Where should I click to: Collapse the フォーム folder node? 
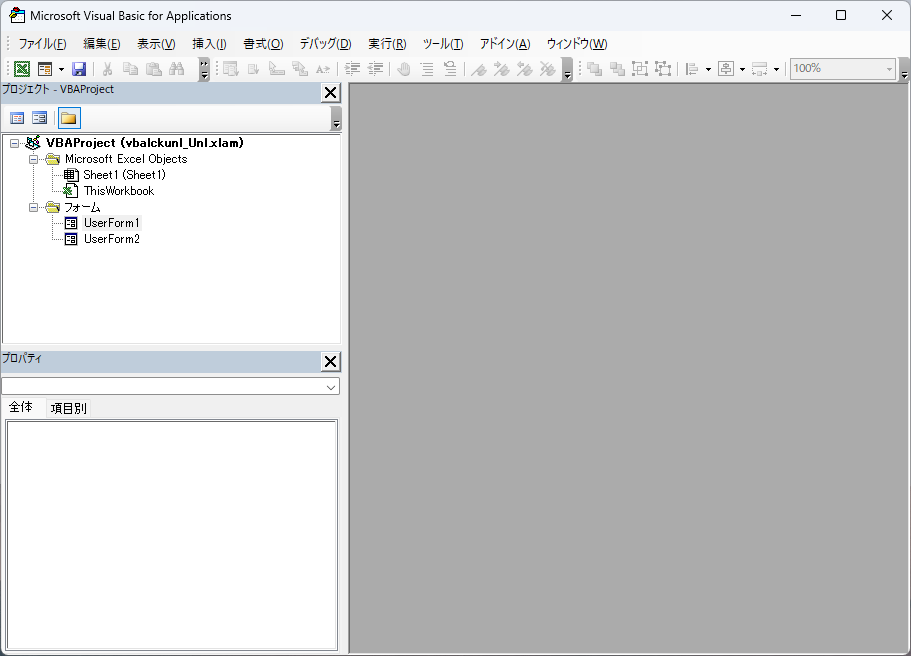pyautogui.click(x=33, y=207)
